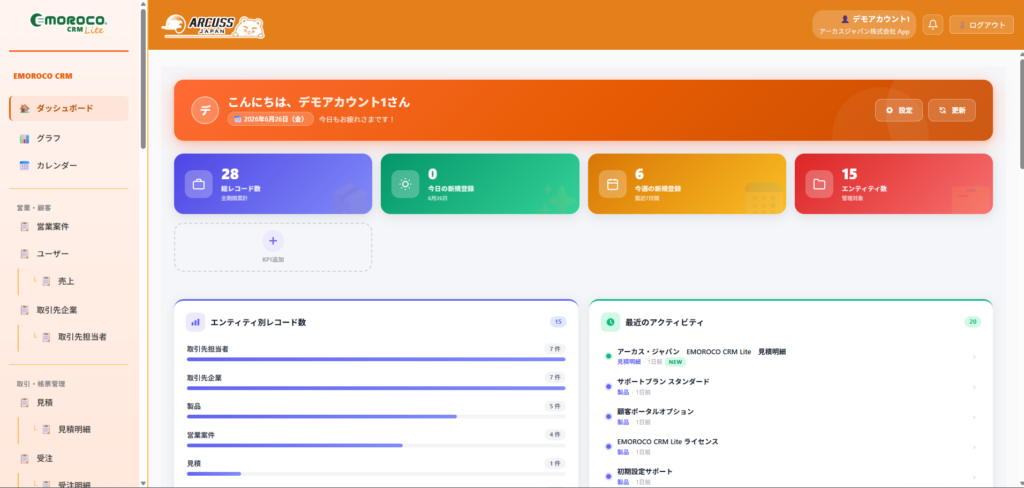
Task: Expand the 顧客ポータルオプション activity chevron
Action: (x=974, y=417)
